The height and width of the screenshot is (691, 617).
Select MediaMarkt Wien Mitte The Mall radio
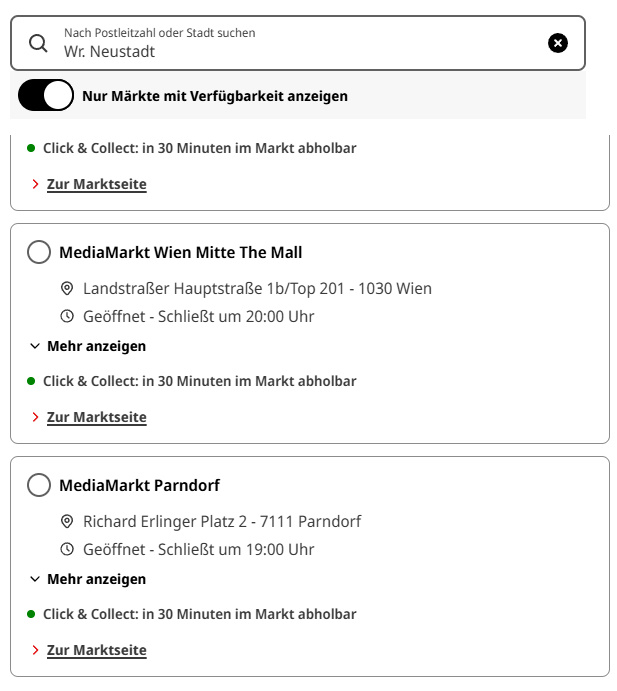tap(39, 252)
